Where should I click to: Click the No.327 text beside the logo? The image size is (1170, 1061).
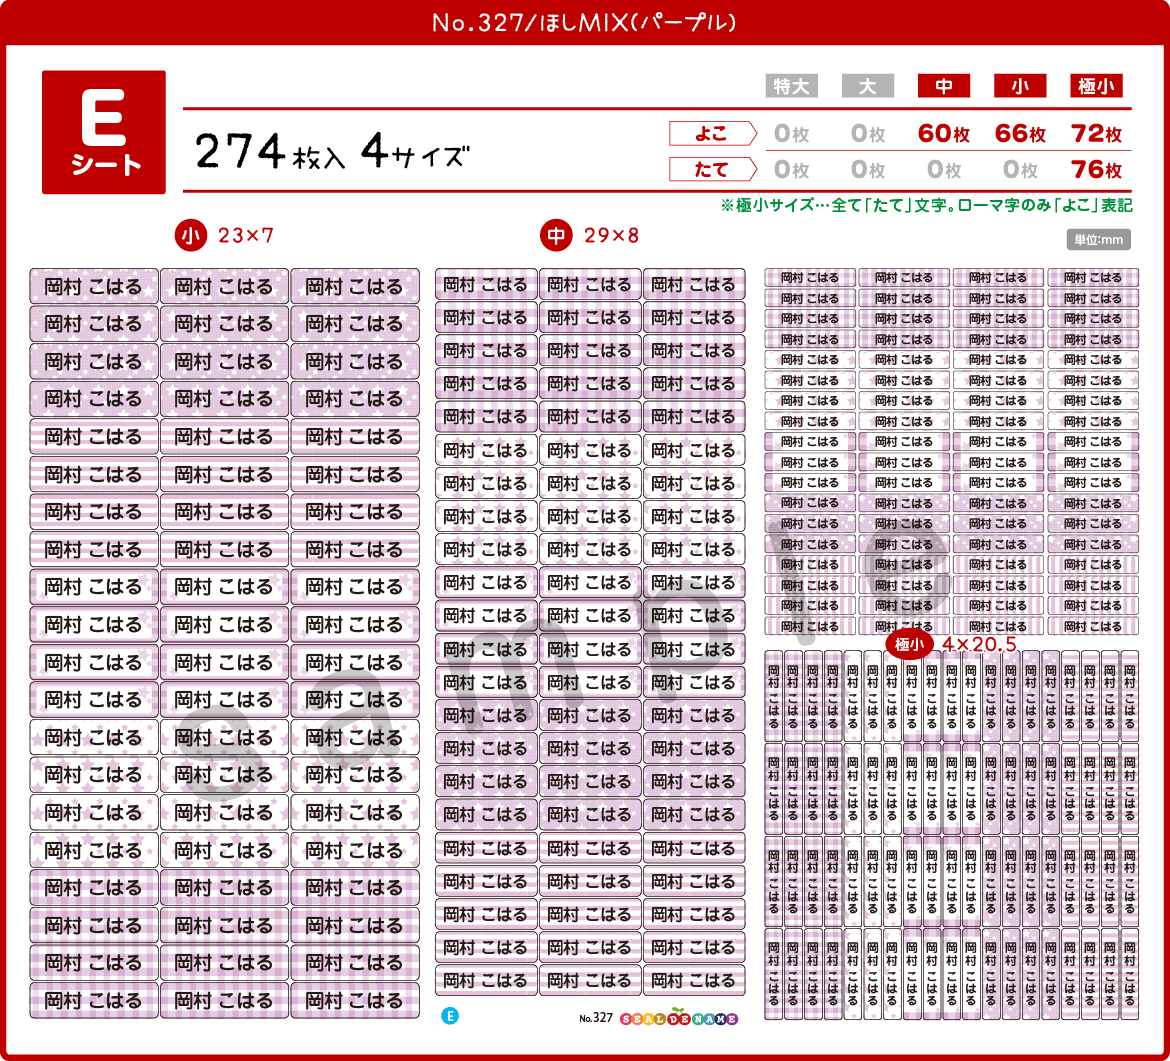(595, 1018)
